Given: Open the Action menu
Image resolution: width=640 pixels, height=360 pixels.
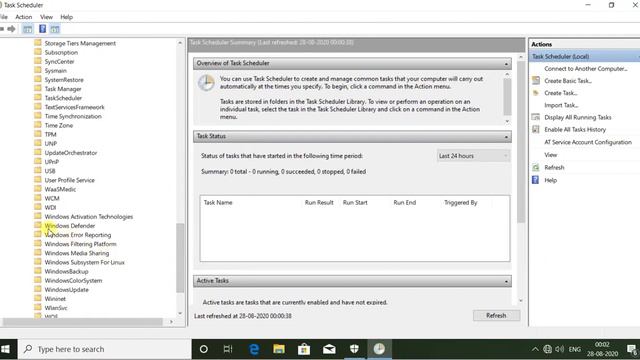Looking at the screenshot, I should point(23,17).
